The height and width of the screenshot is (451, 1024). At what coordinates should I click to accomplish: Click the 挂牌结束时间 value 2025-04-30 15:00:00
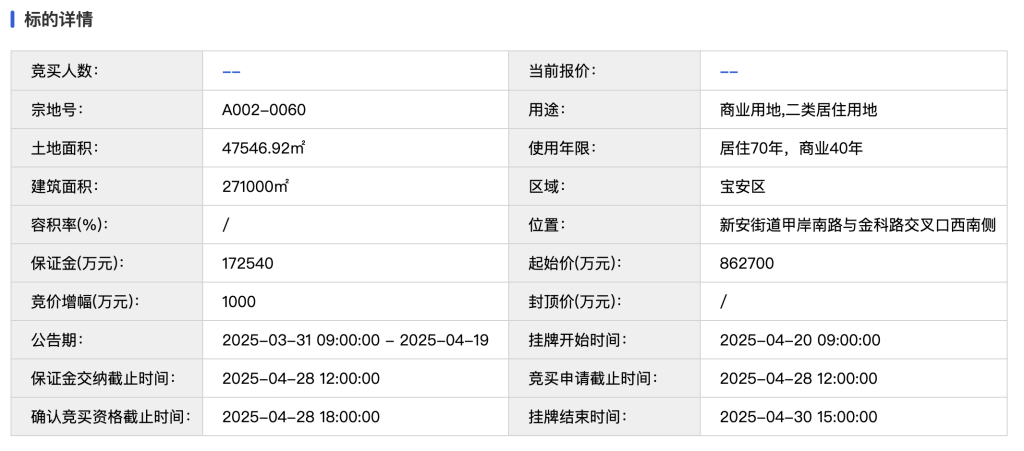pos(798,417)
